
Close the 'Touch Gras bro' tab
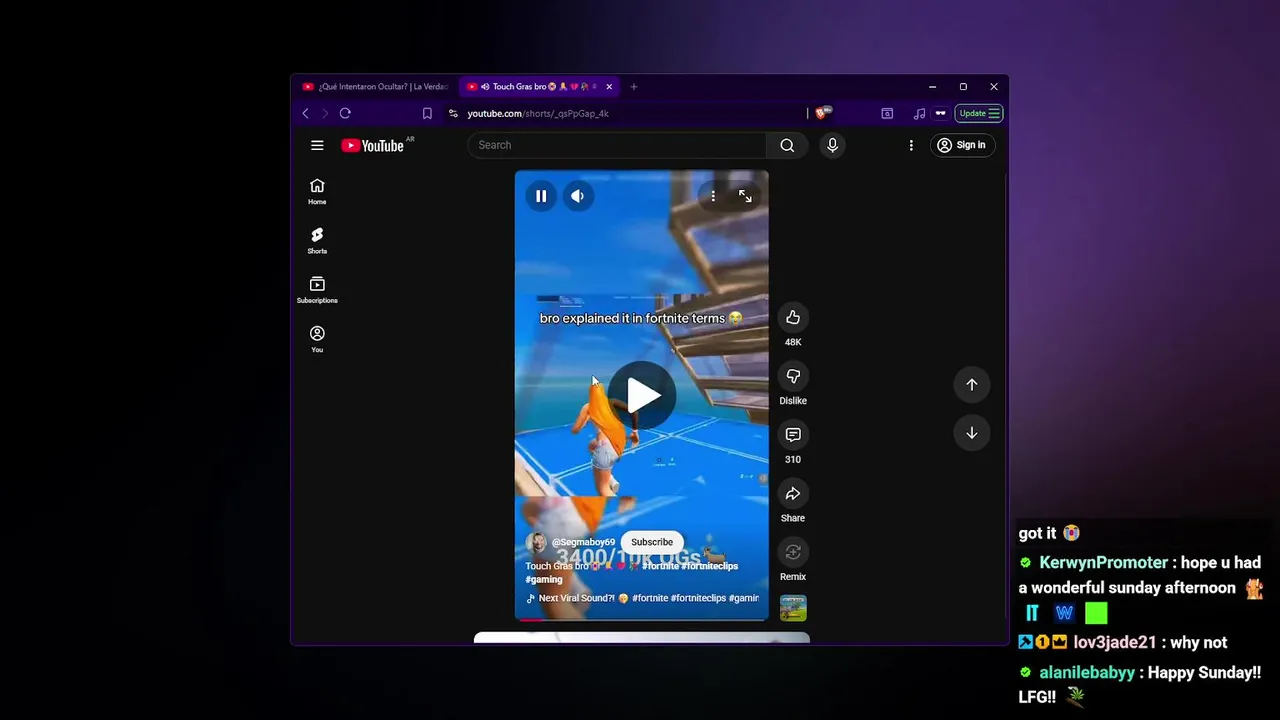pos(609,87)
